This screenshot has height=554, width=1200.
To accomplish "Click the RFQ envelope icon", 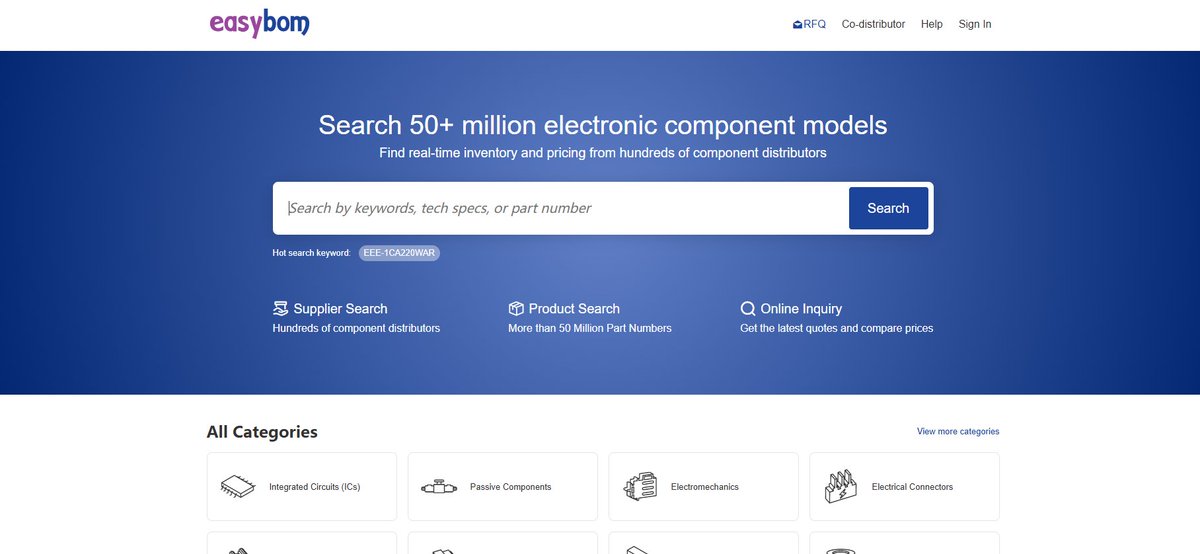I will (x=797, y=24).
